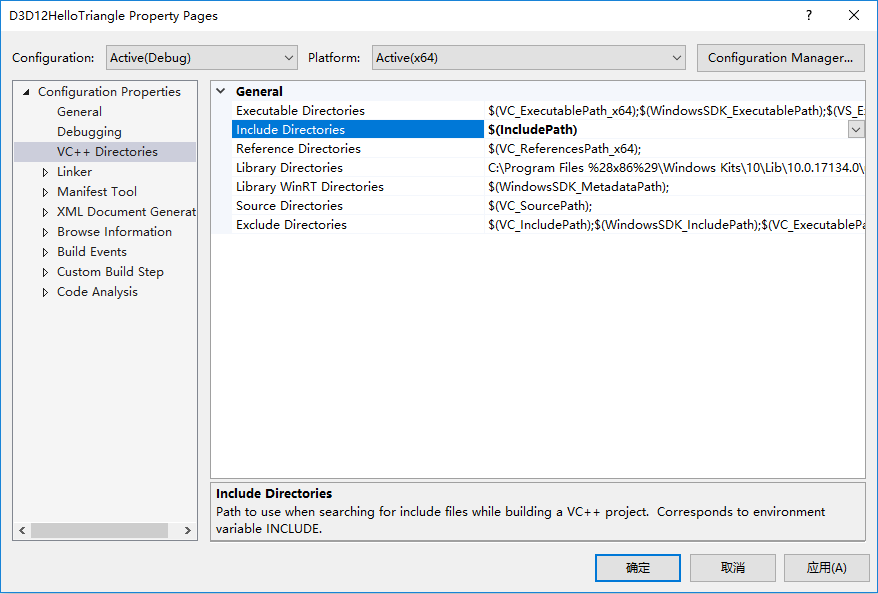This screenshot has height=594, width=878.
Task: Expand the Build Events node
Action: (45, 252)
